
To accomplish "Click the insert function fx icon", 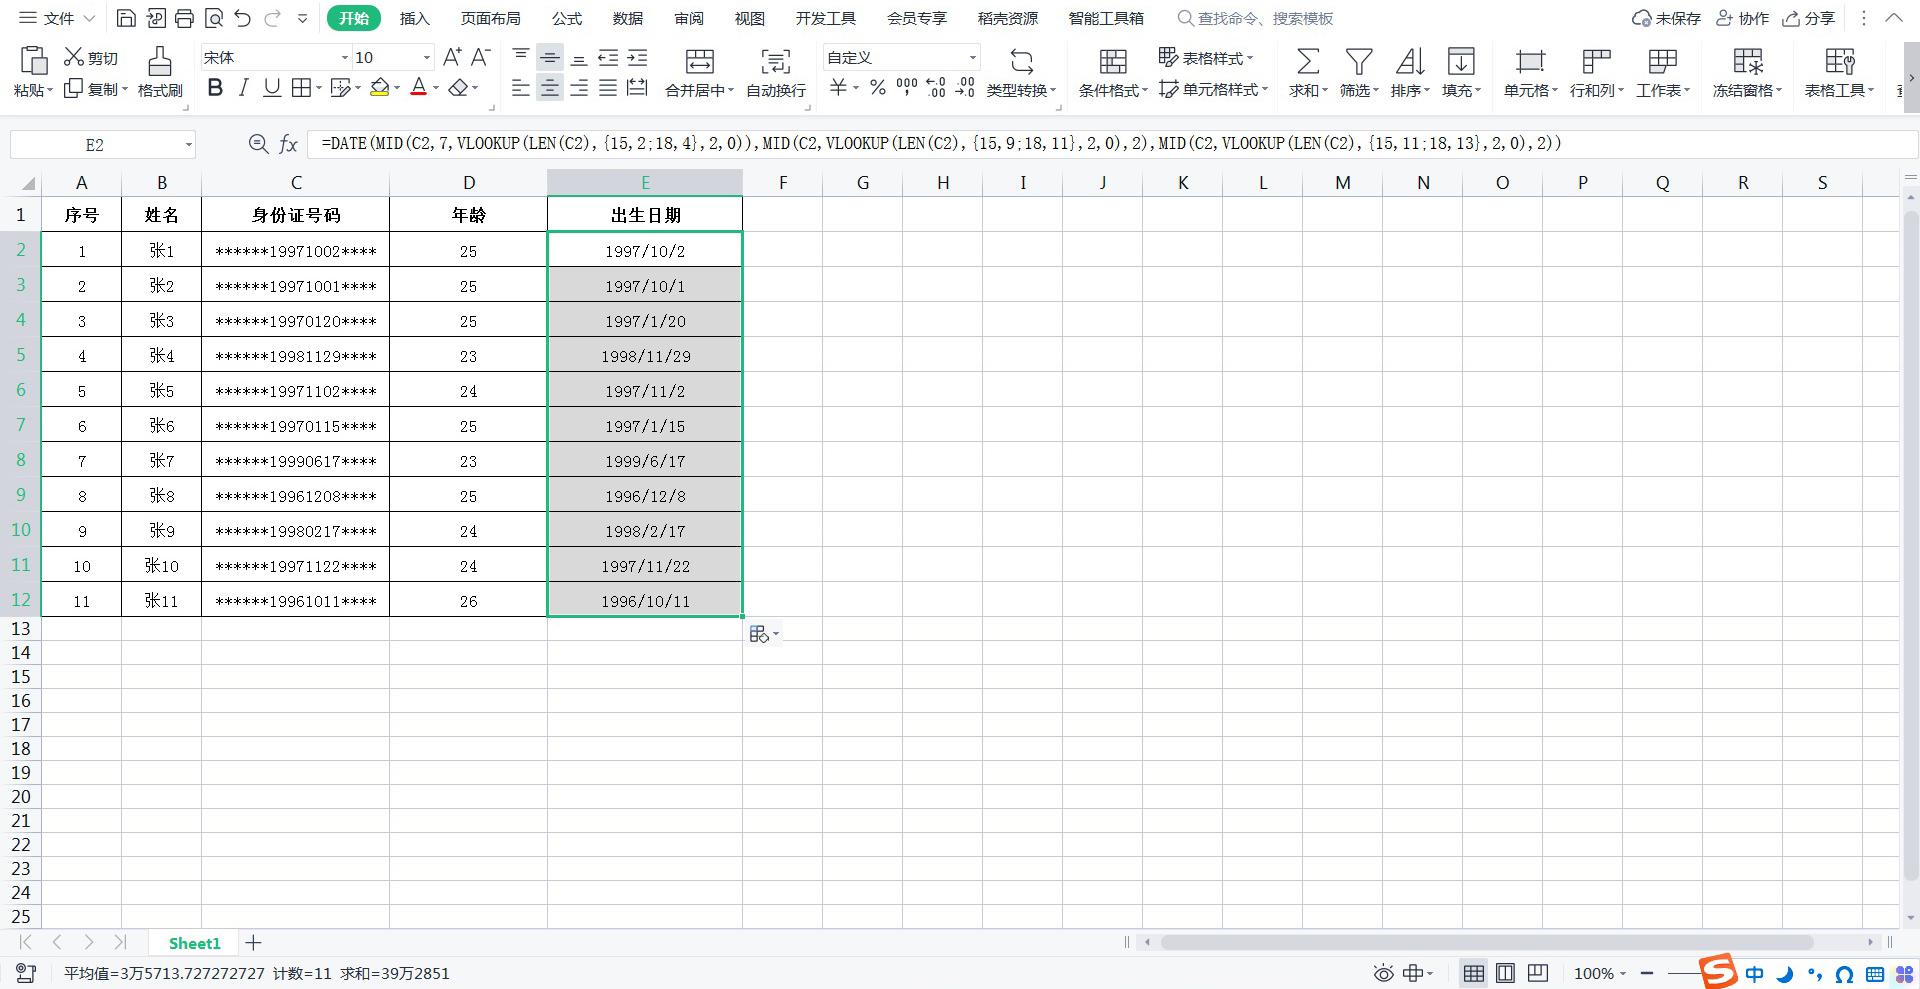I will [x=288, y=145].
